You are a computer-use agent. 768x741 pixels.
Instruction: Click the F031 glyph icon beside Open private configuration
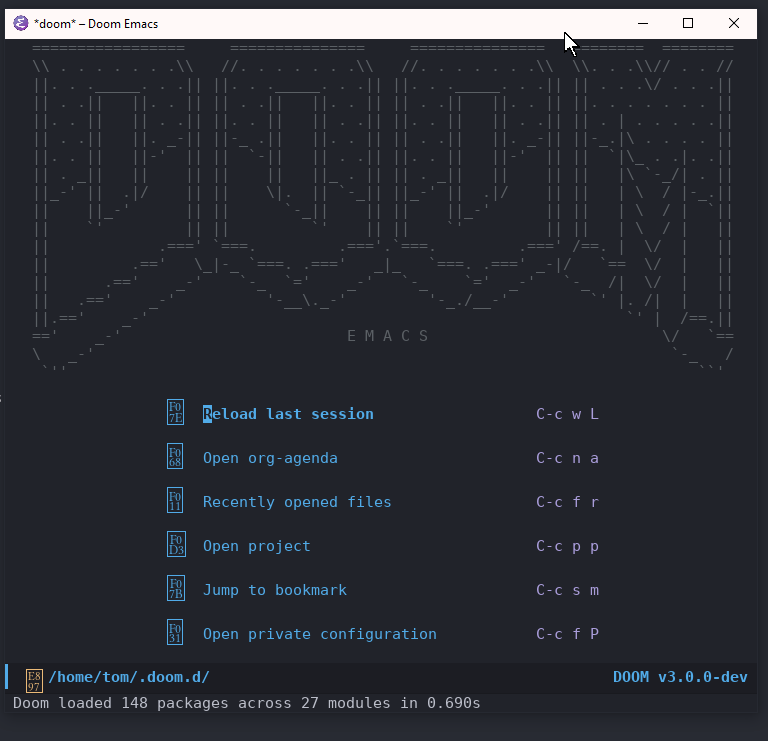click(175, 633)
